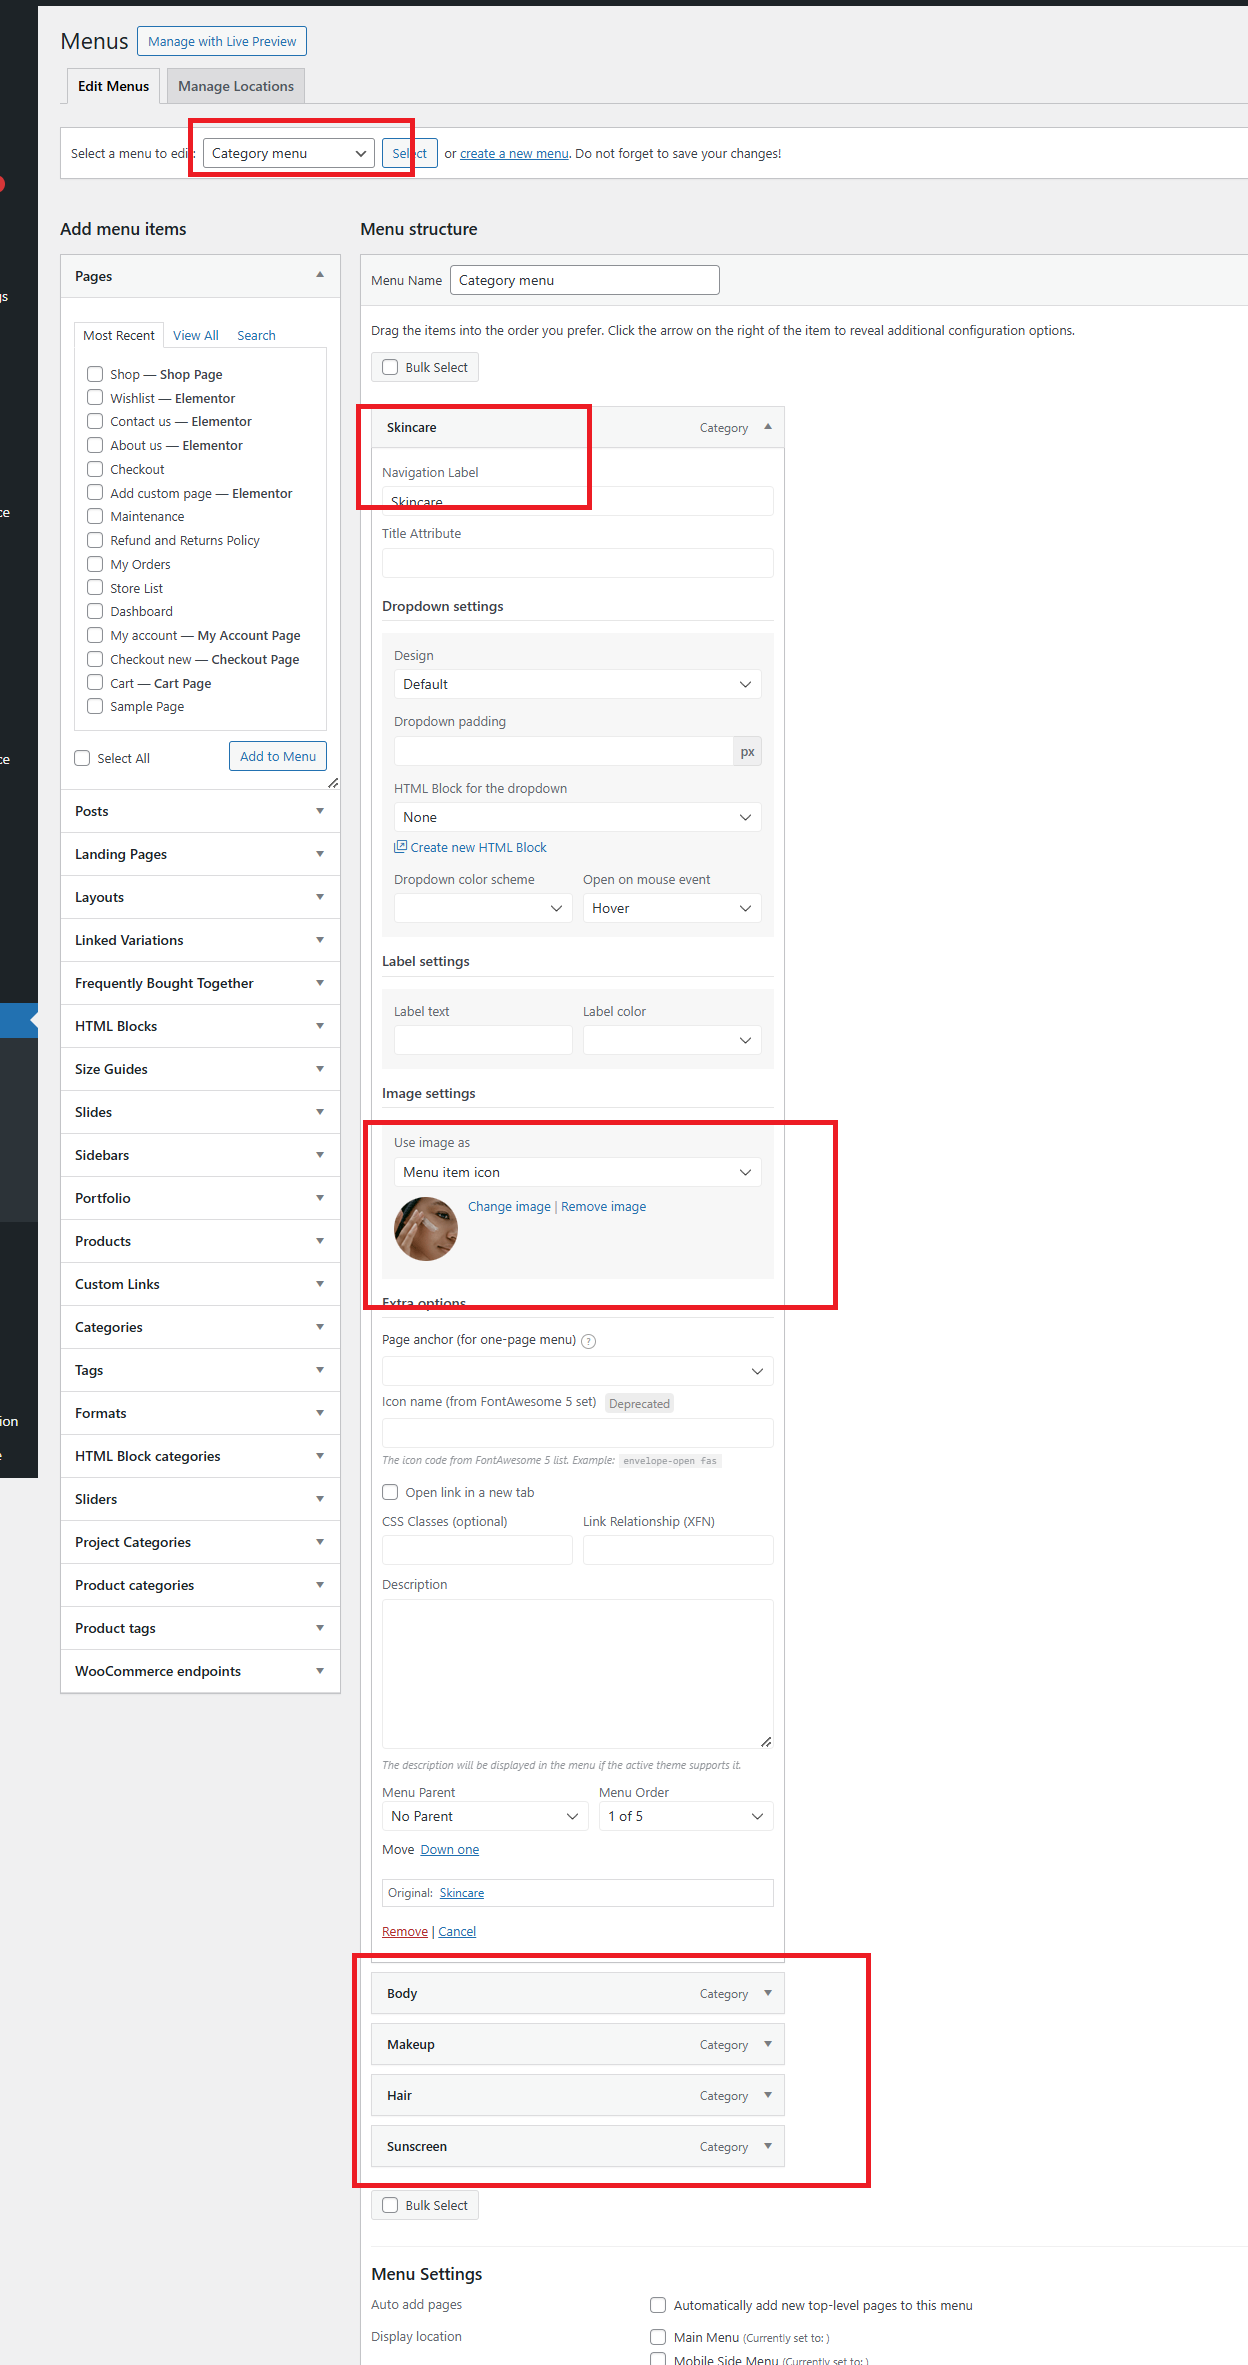Viewport: 1248px width, 2365px height.
Task: Open the Design dropdown
Action: [x=578, y=684]
